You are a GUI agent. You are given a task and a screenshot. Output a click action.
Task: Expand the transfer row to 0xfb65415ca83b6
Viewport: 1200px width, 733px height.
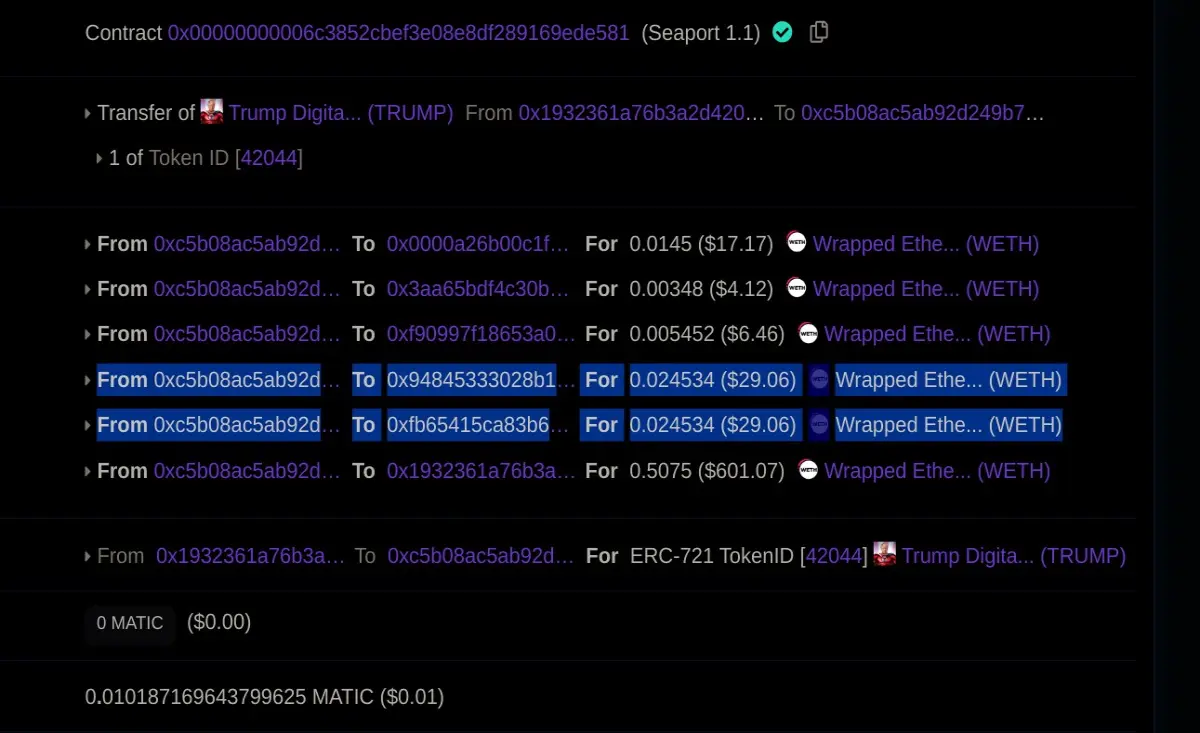coord(88,426)
